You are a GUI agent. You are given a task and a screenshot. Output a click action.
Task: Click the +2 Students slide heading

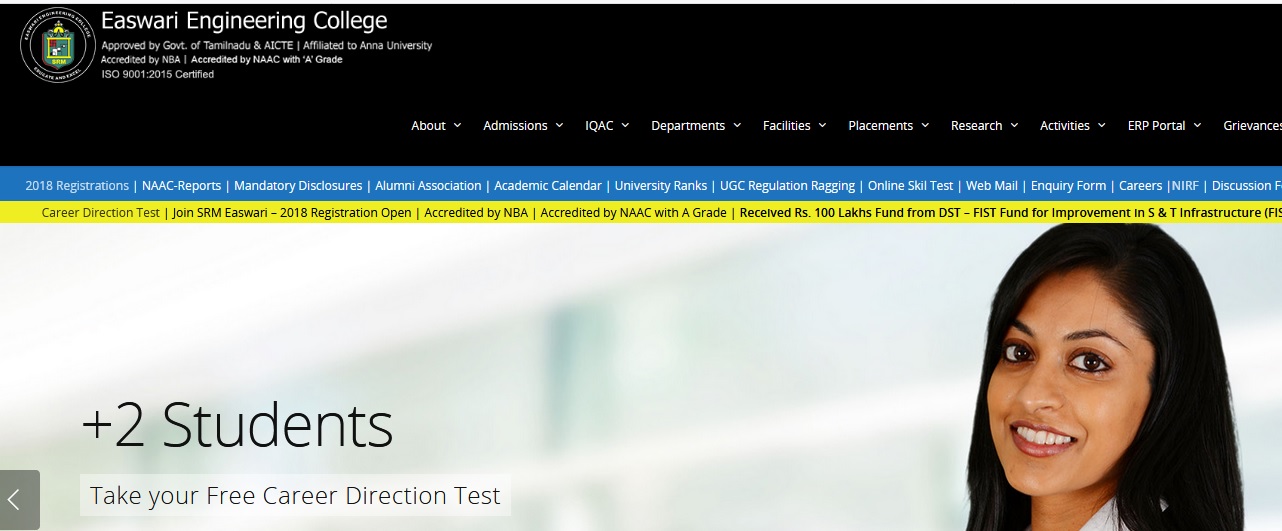tap(237, 425)
